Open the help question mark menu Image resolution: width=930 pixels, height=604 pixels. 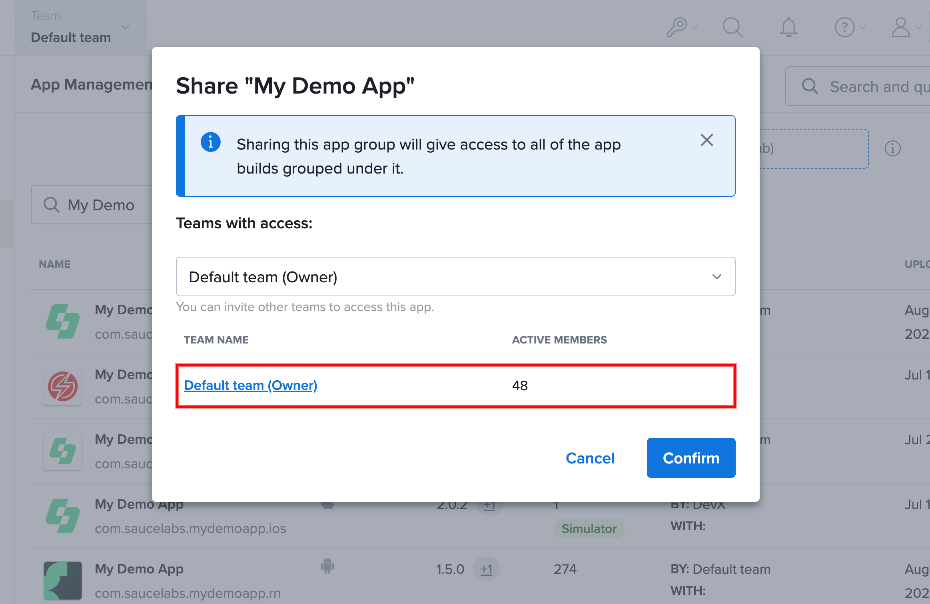tap(849, 27)
